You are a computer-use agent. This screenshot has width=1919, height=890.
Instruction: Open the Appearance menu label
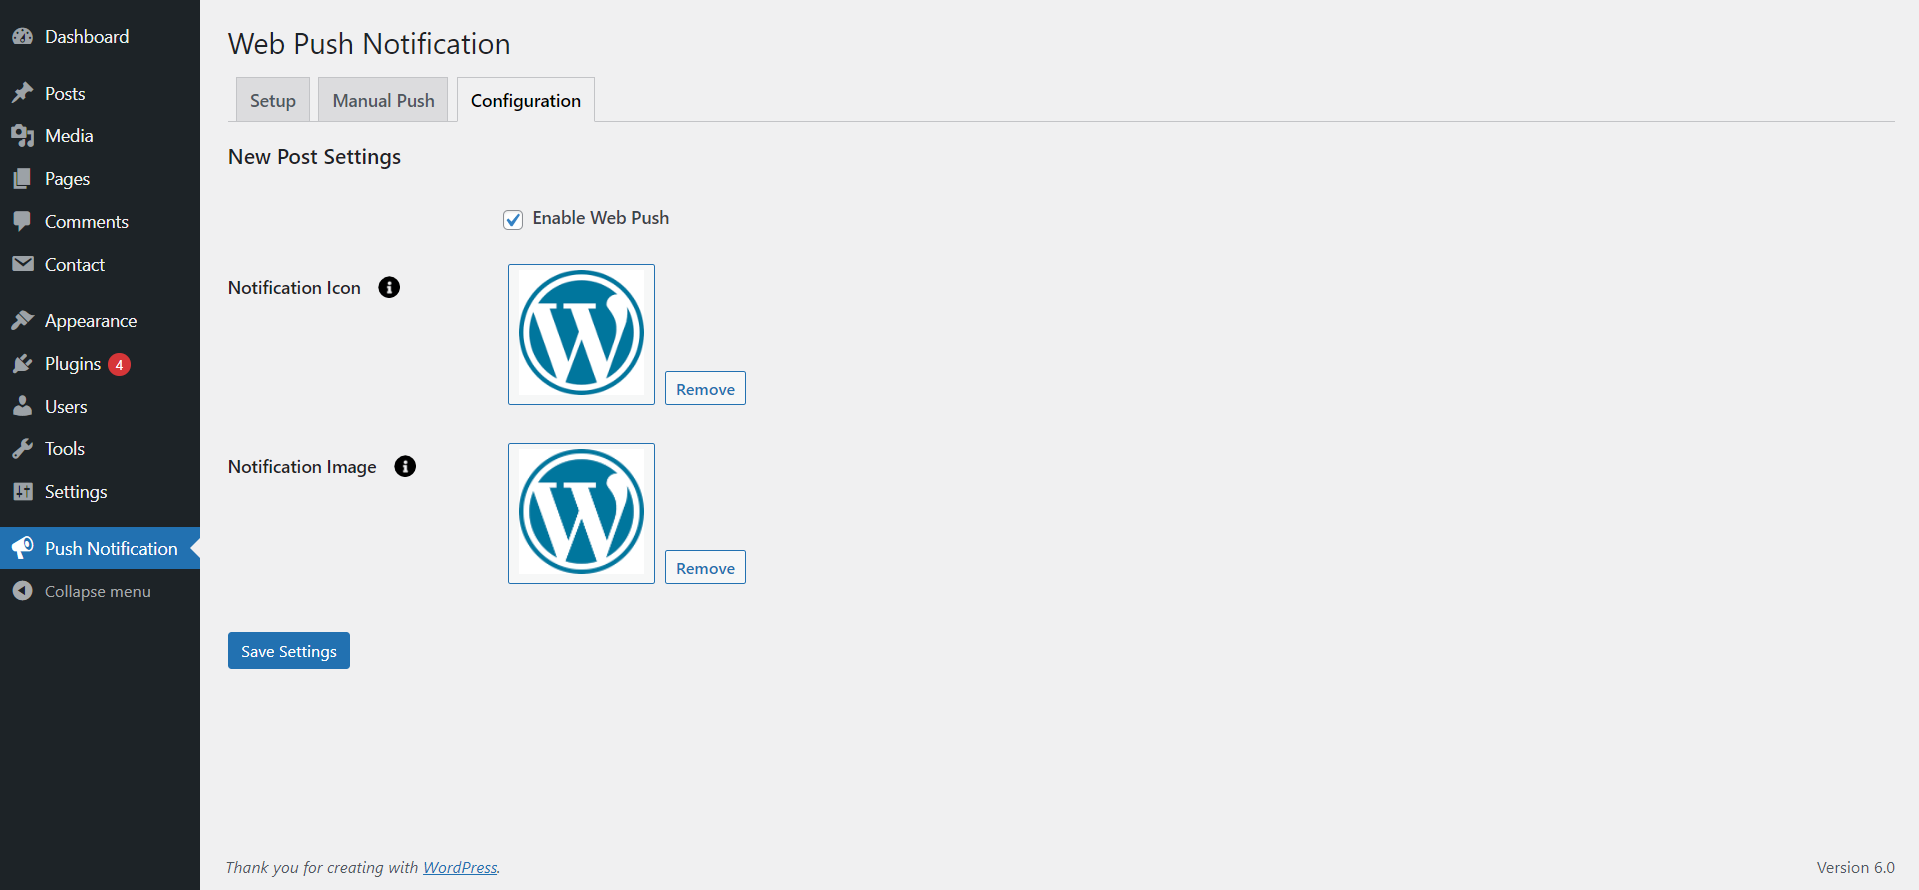[x=91, y=321]
